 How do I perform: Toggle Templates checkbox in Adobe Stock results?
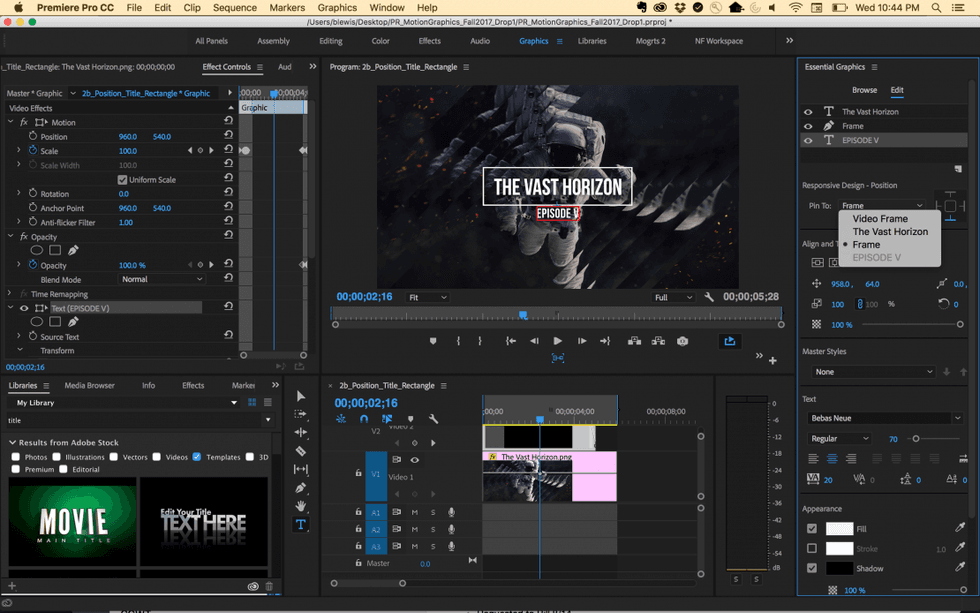click(197, 457)
